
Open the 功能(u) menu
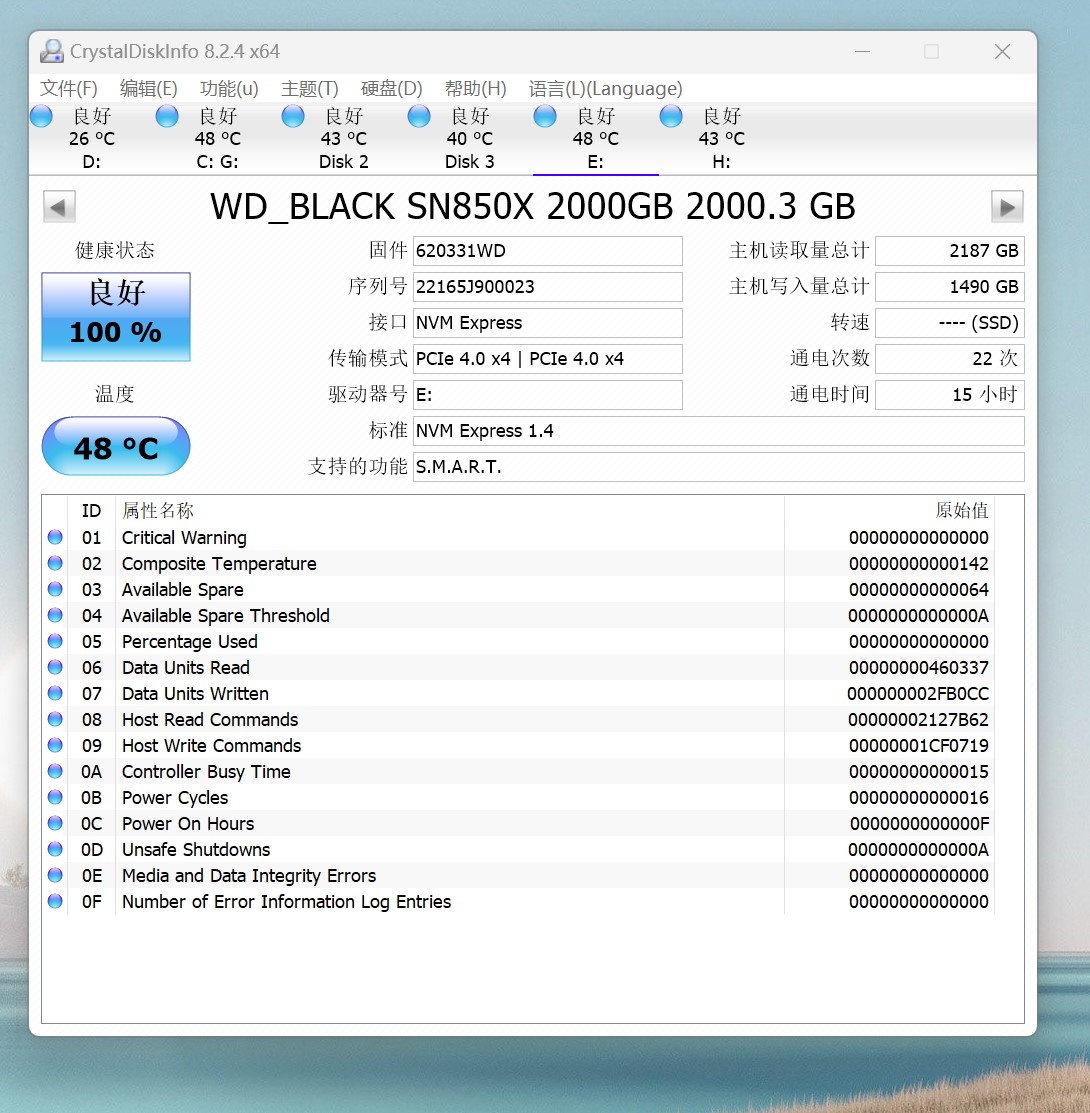229,88
